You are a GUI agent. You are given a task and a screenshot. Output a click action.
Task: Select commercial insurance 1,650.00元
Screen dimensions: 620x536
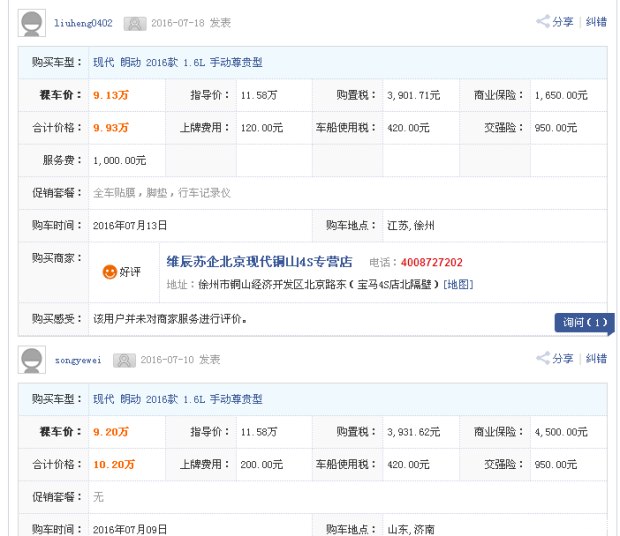pyautogui.click(x=561, y=95)
